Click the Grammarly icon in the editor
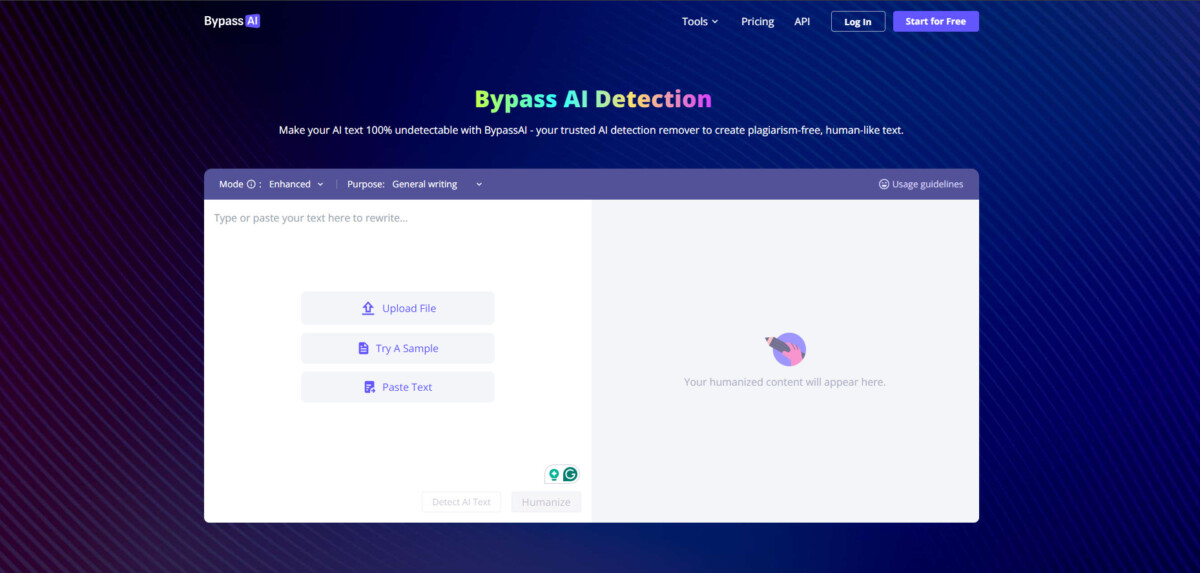Image resolution: width=1200 pixels, height=573 pixels. coord(570,474)
